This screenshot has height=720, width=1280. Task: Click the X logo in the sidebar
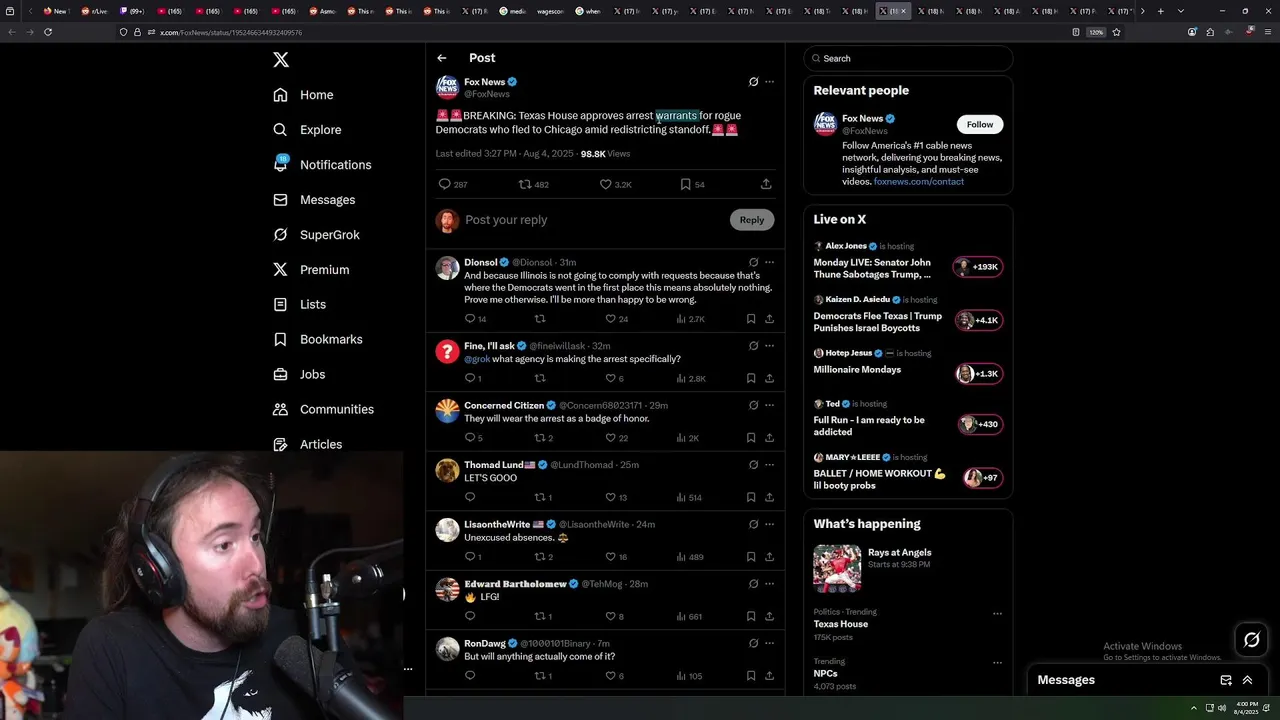(281, 60)
